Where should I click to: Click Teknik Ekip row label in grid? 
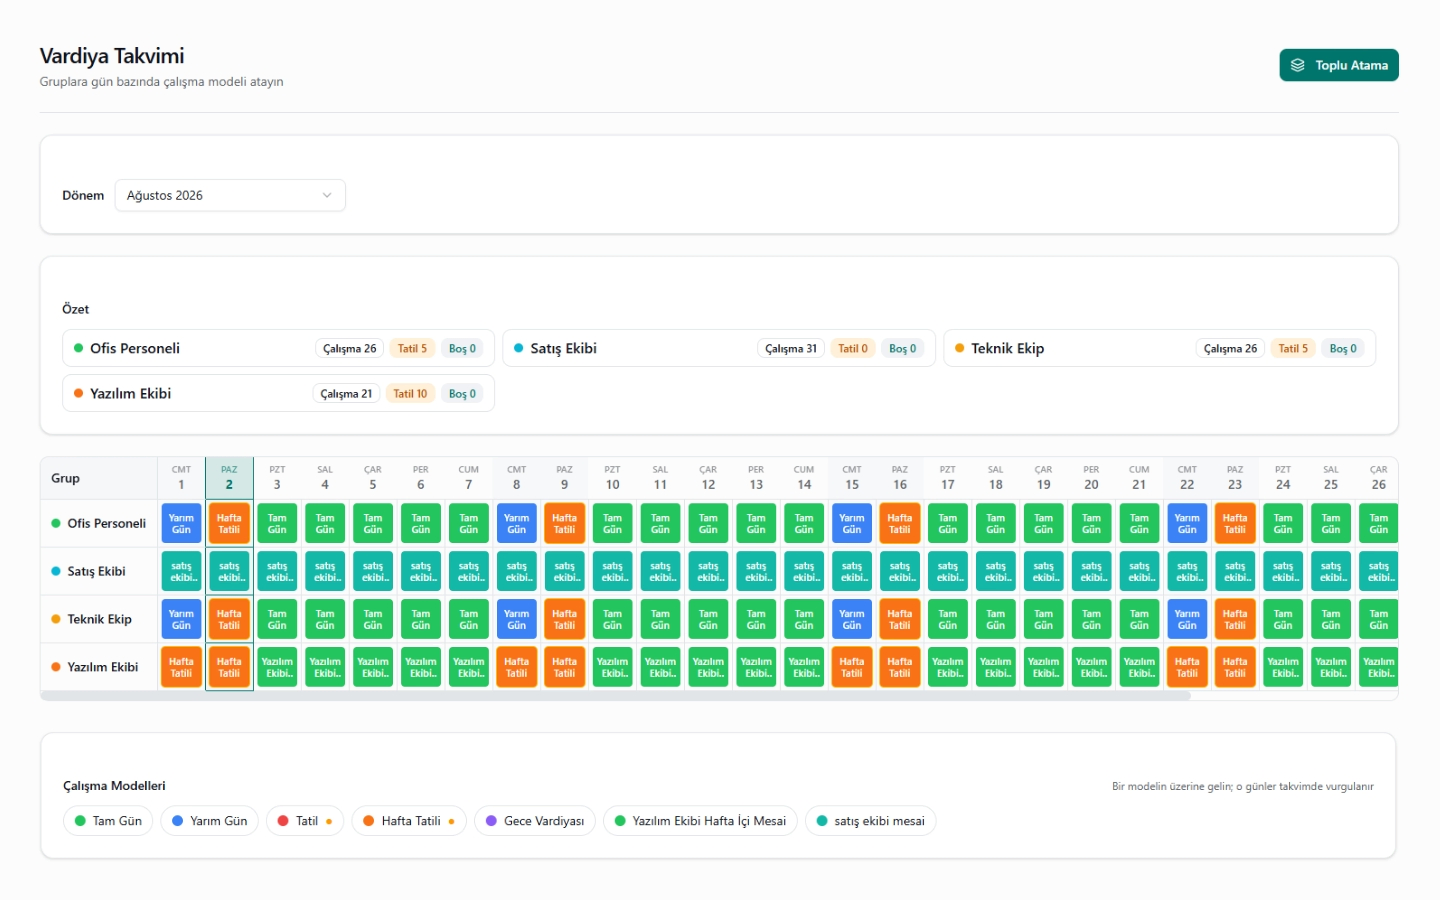(x=98, y=619)
